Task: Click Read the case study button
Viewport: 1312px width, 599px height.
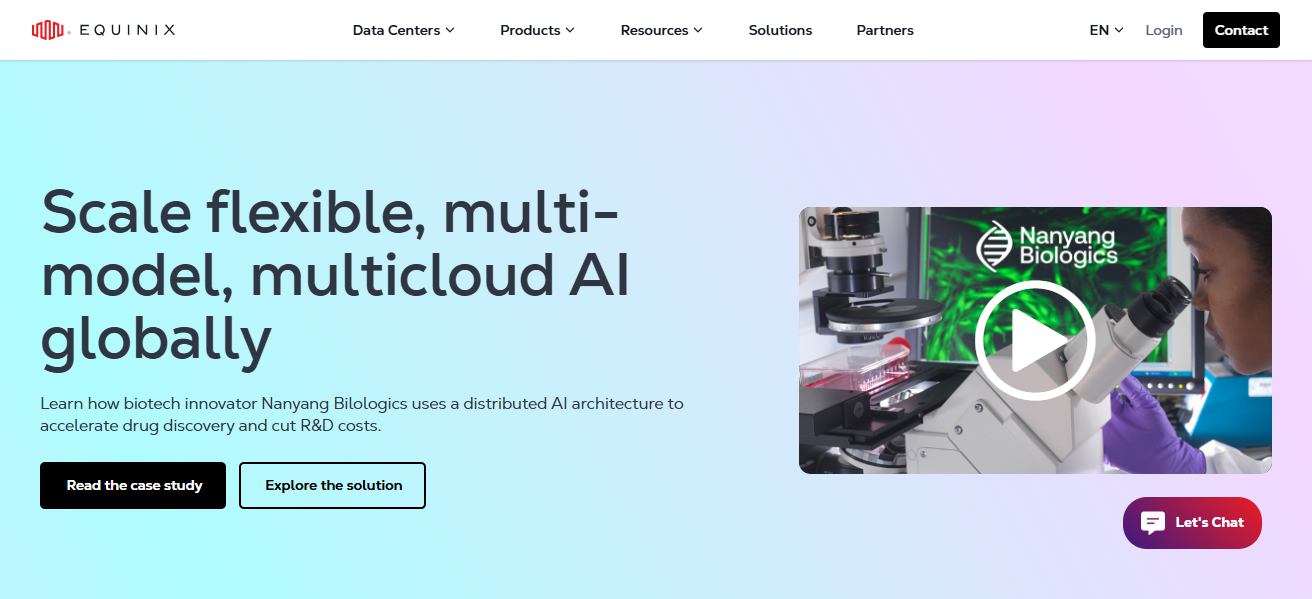Action: coord(133,485)
